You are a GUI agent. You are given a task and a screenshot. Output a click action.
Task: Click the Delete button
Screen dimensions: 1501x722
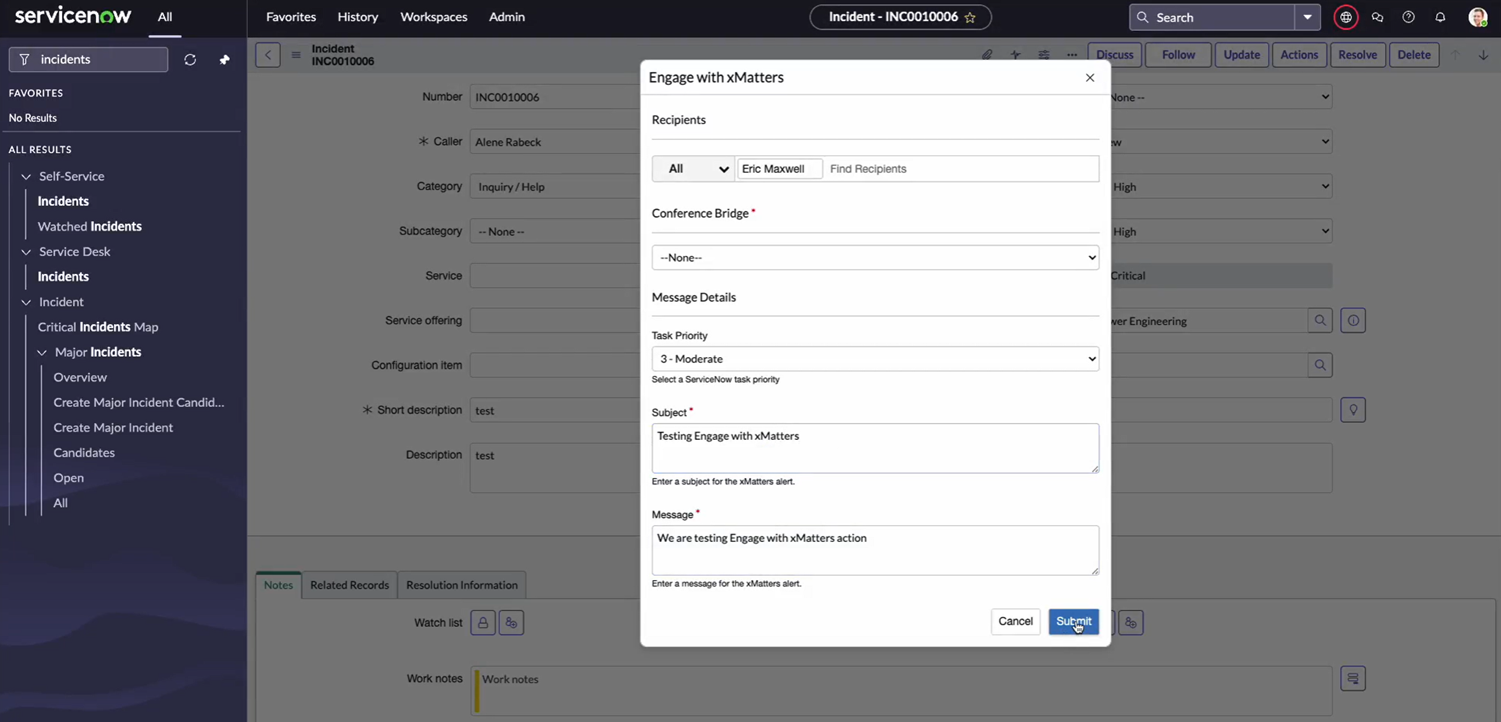pos(1414,55)
